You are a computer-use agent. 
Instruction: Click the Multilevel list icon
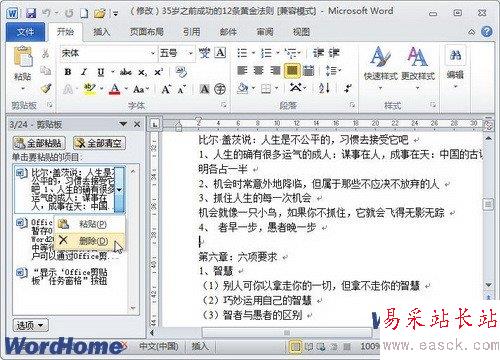[x=291, y=53]
